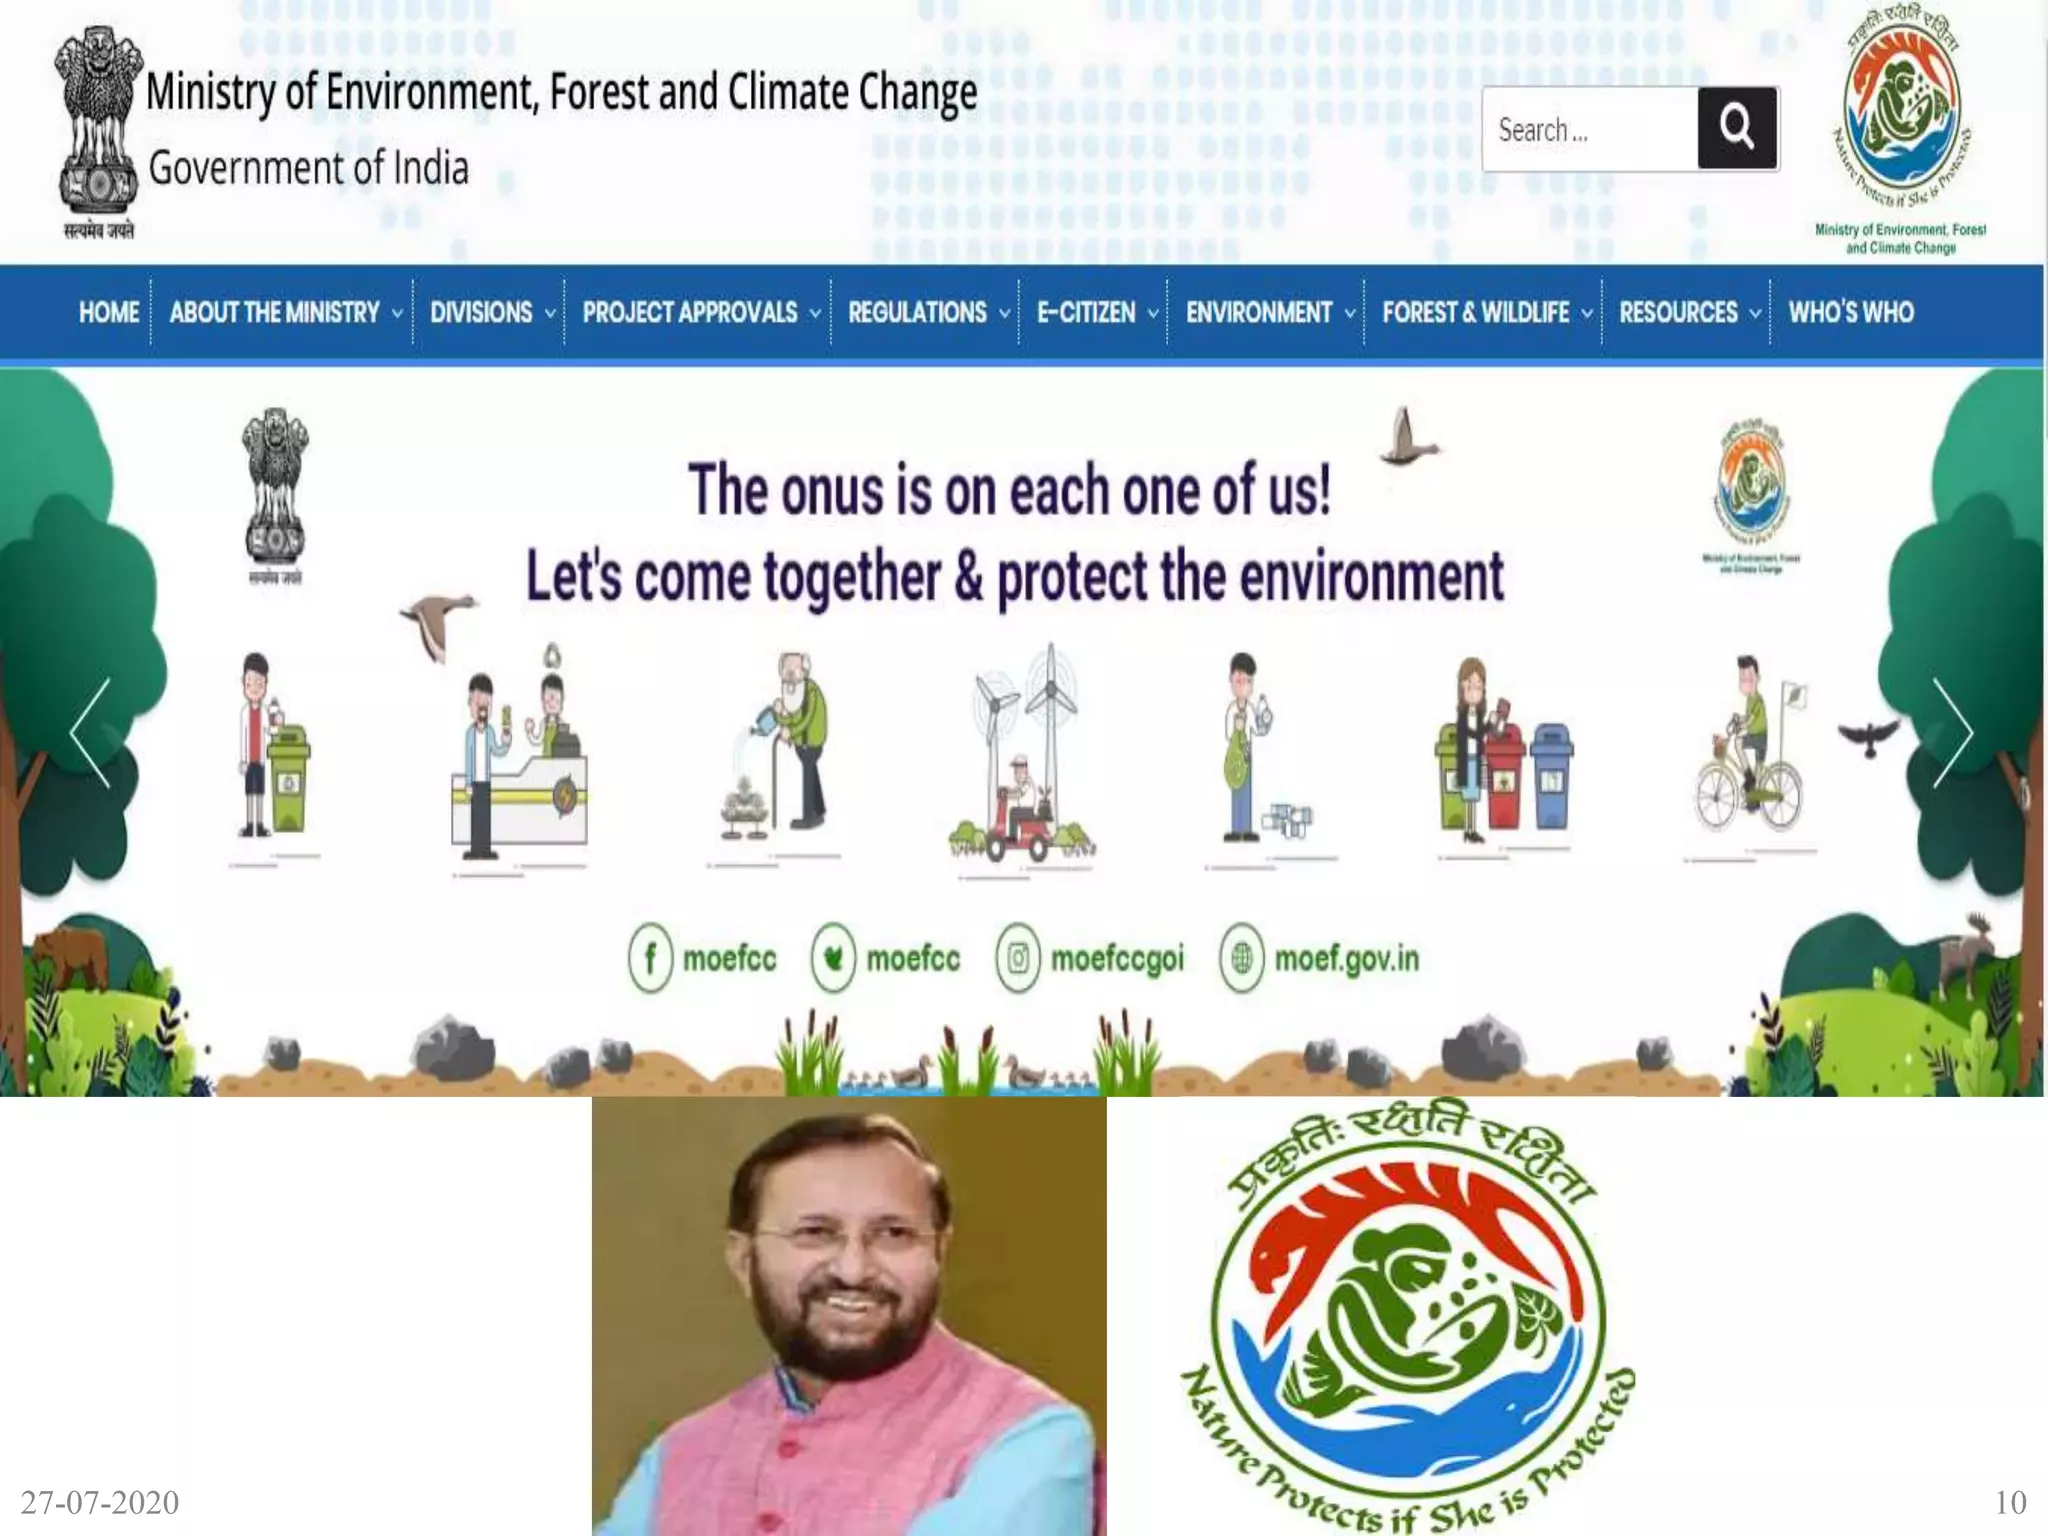Expand the Project Approvals dropdown
This screenshot has width=2048, height=1536.
[x=701, y=312]
